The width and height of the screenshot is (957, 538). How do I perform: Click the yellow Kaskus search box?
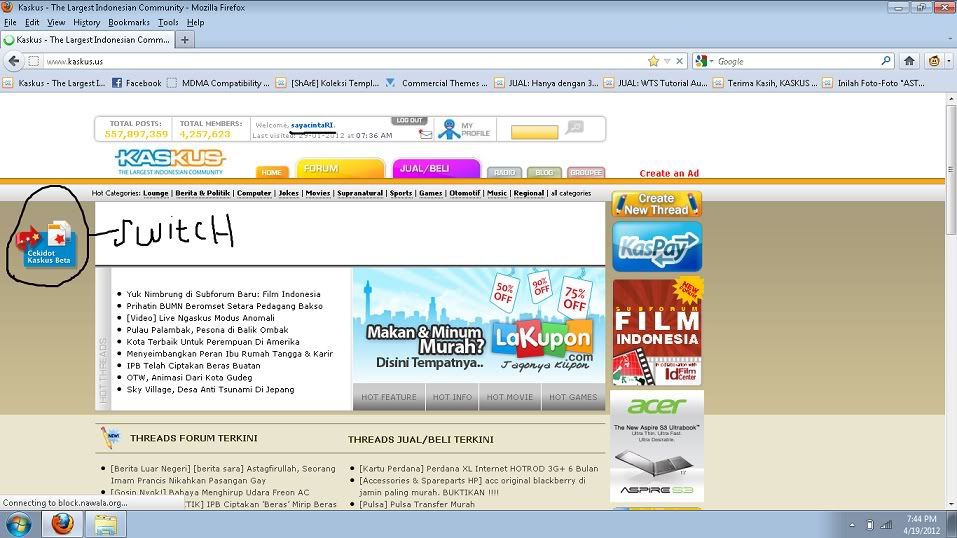535,132
